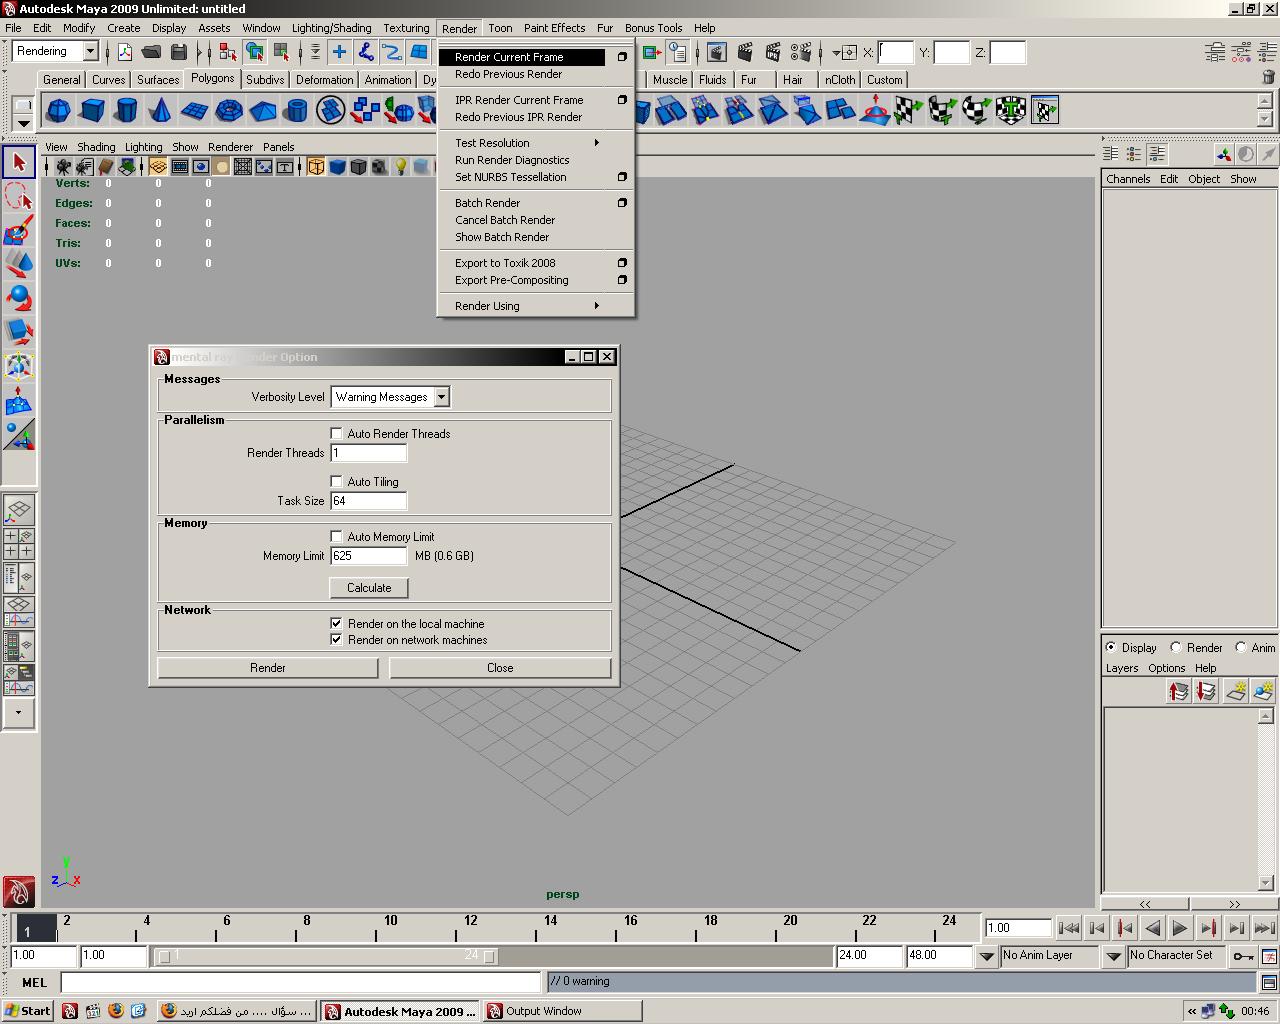The width and height of the screenshot is (1280, 1024).
Task: Create a polygon cube from shelf
Action: tap(93, 110)
